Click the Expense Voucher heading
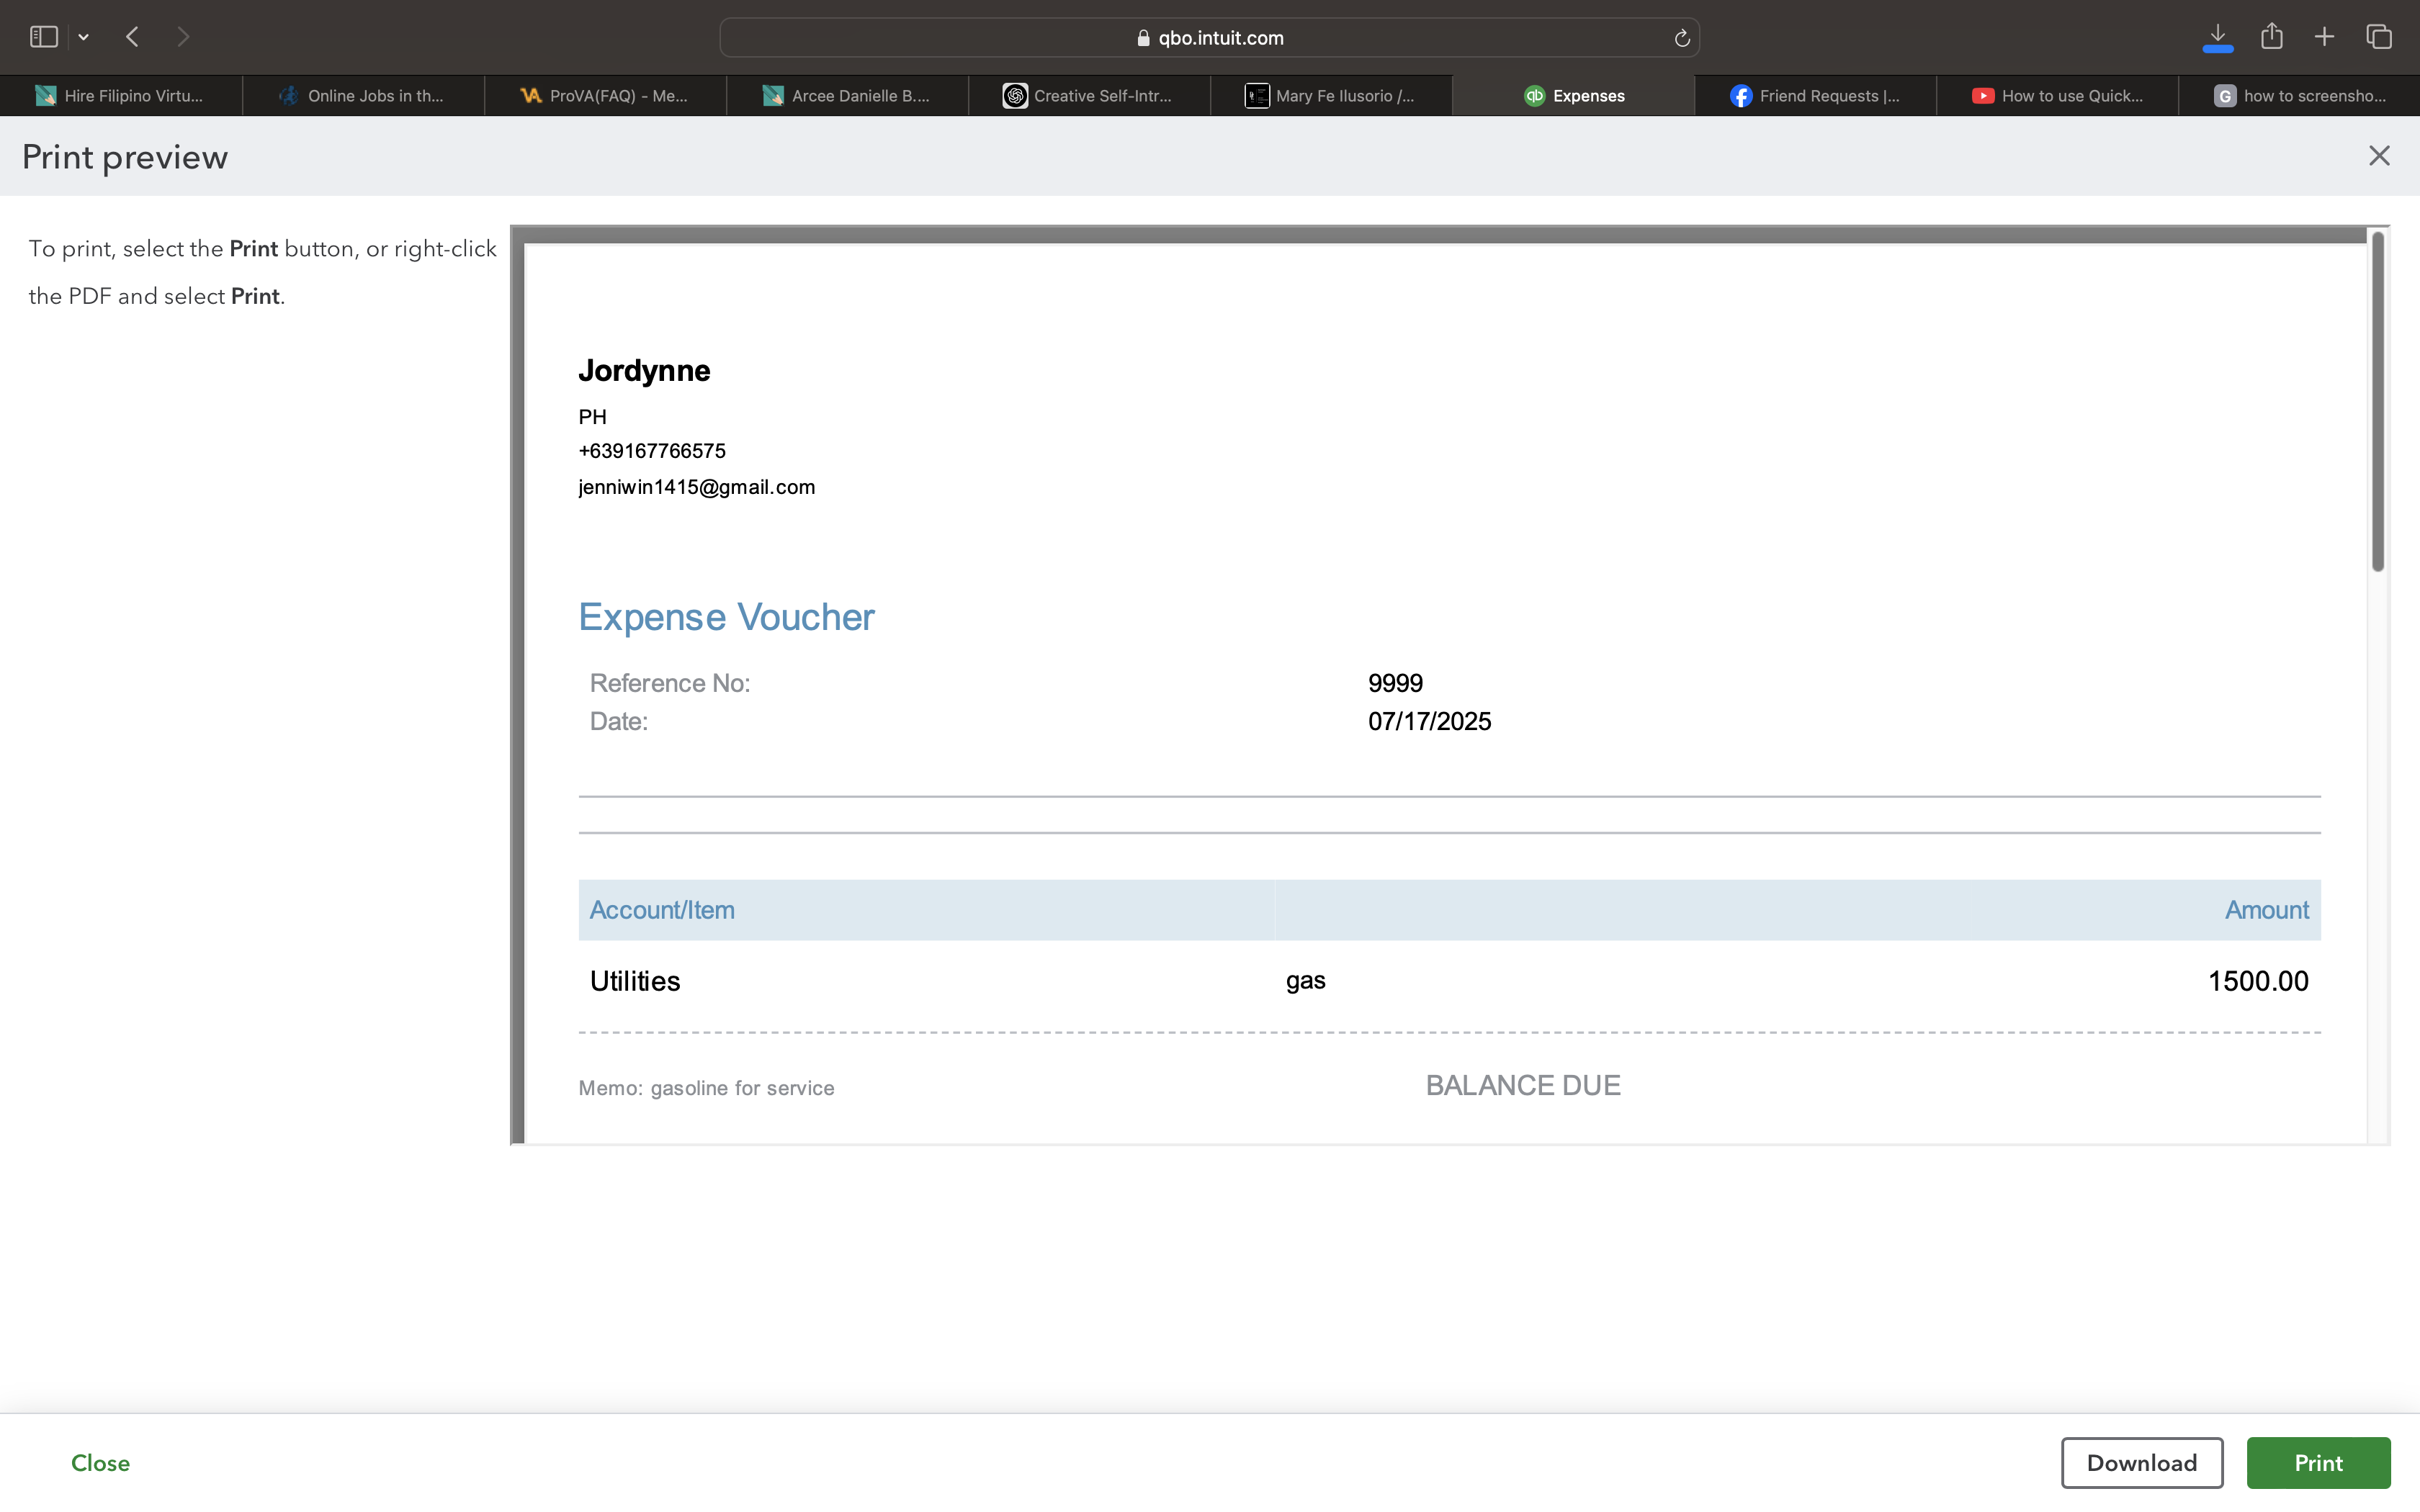 click(x=726, y=617)
